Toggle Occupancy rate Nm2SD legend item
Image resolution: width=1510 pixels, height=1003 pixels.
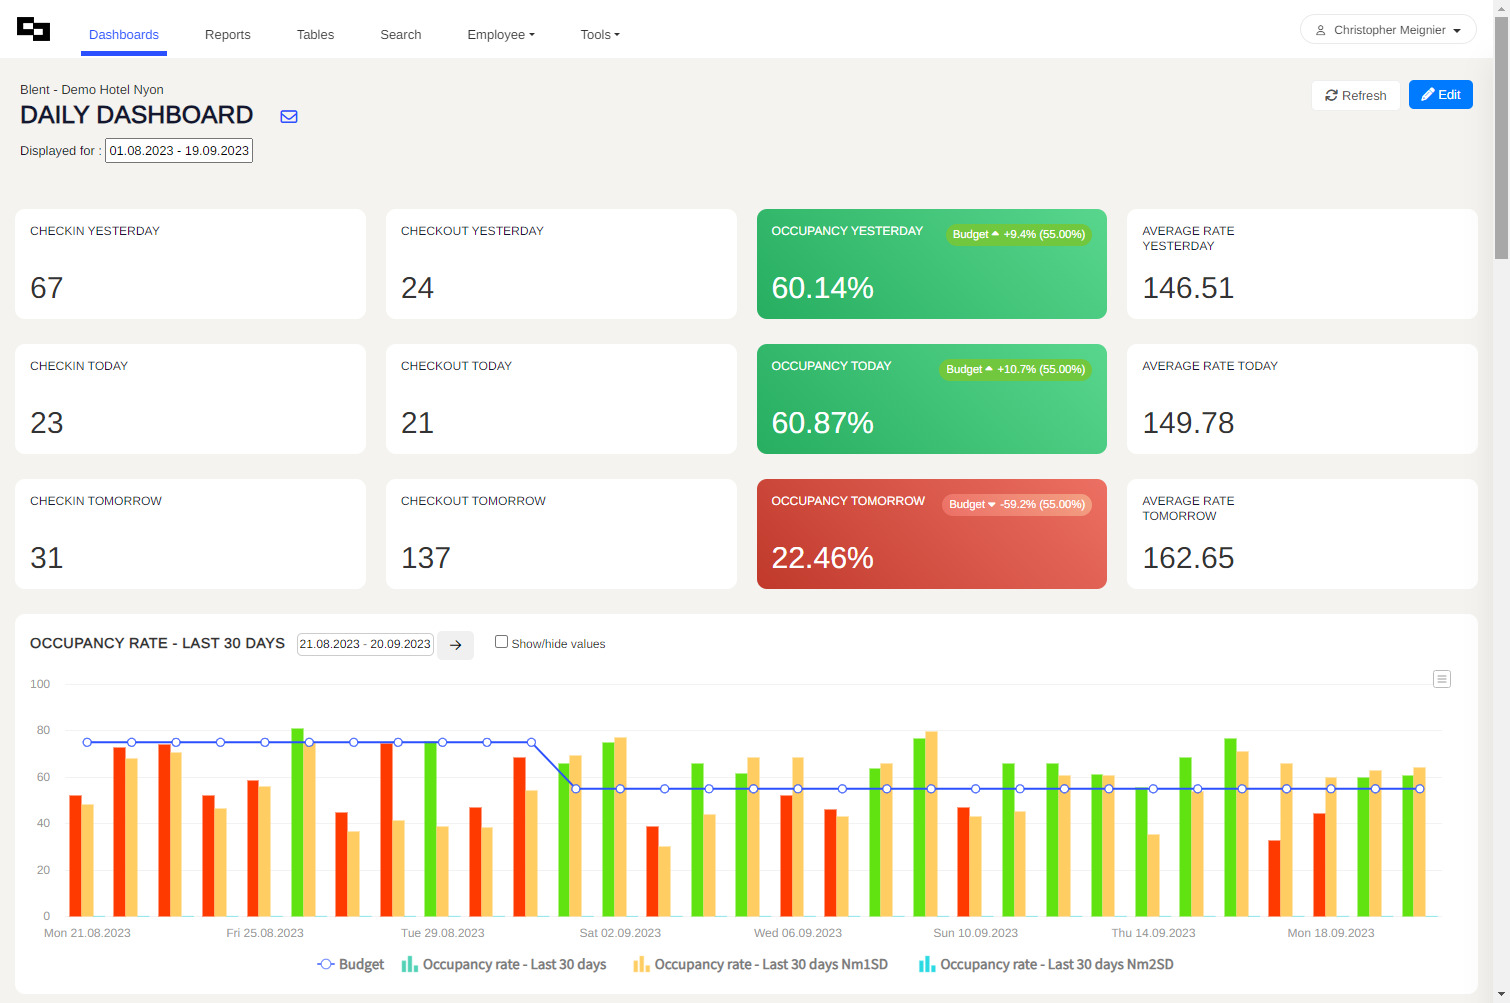pos(1046,965)
